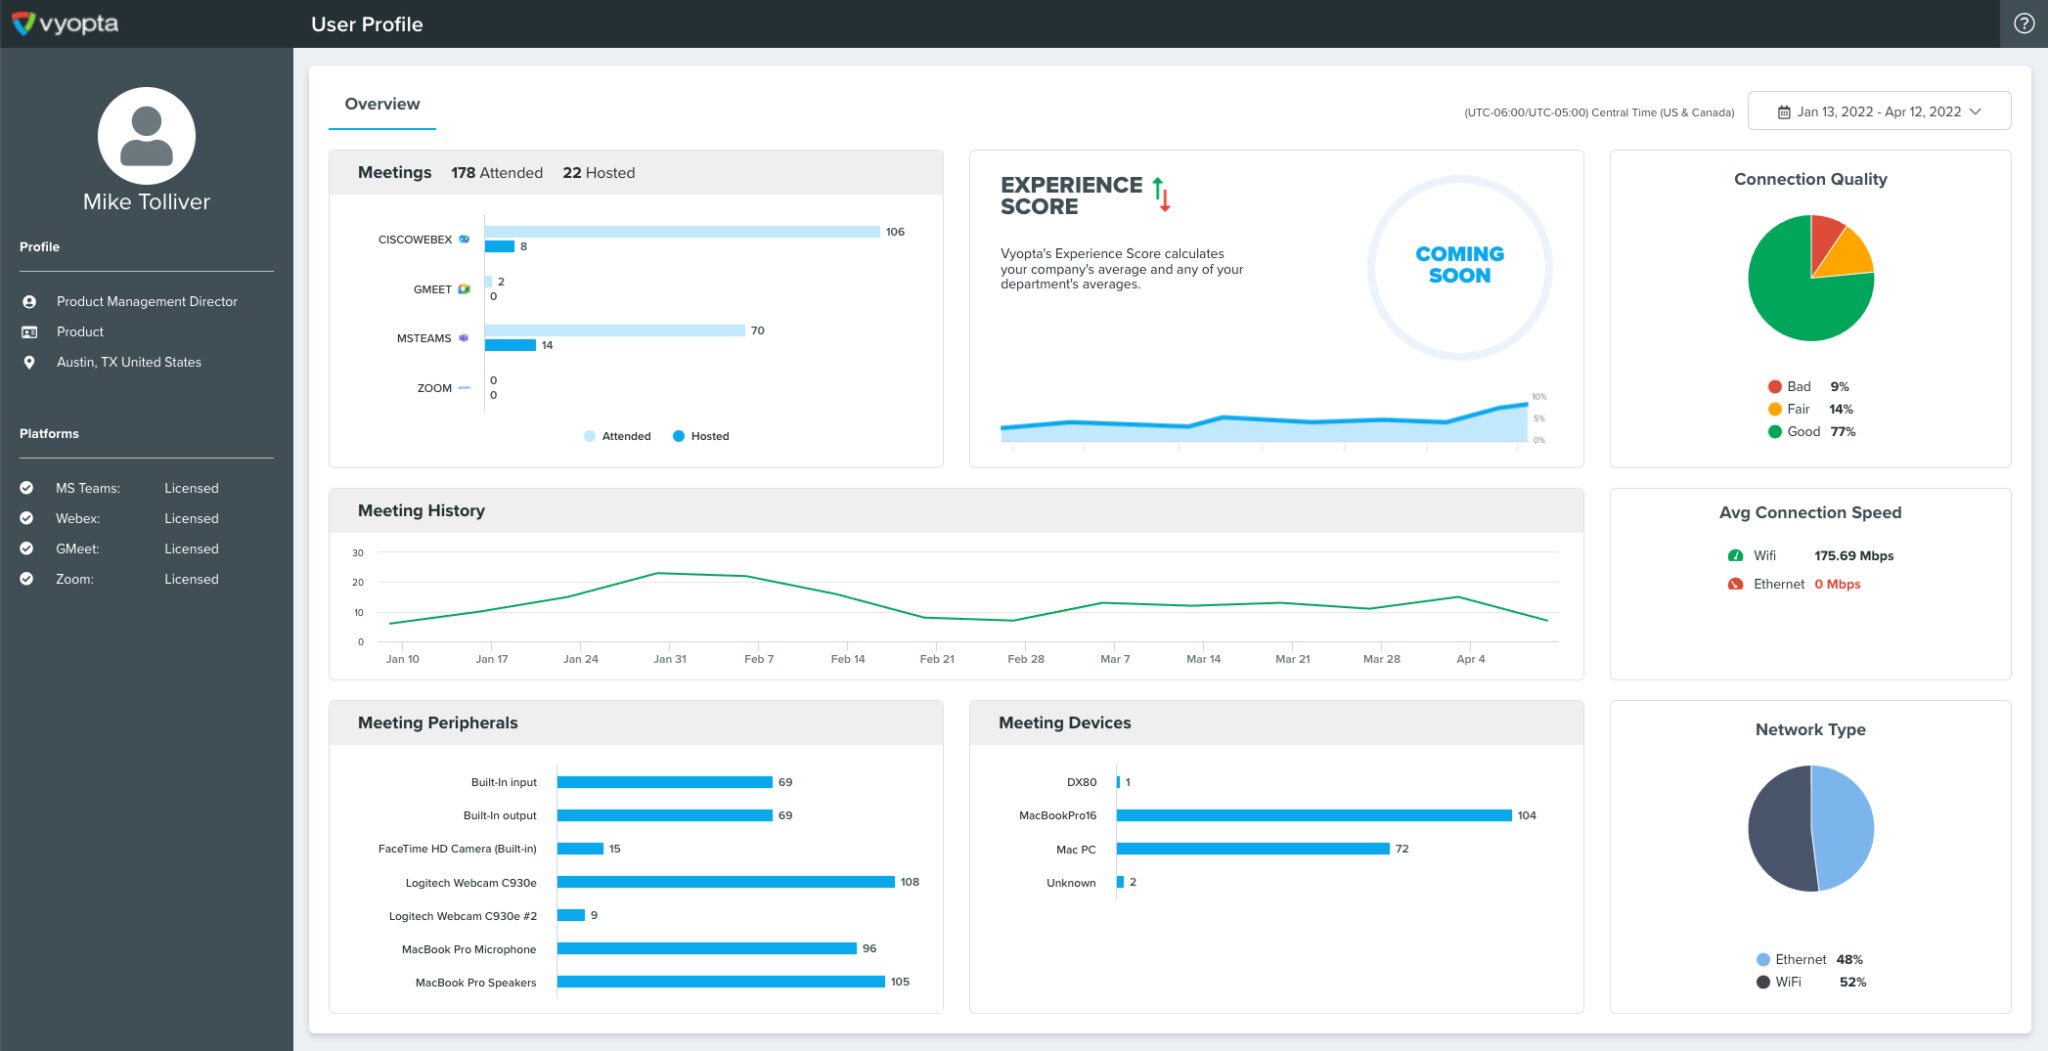The width and height of the screenshot is (2048, 1051).
Task: Click the "FaceTime HD Camera (Built-in)" label
Action: [x=457, y=849]
